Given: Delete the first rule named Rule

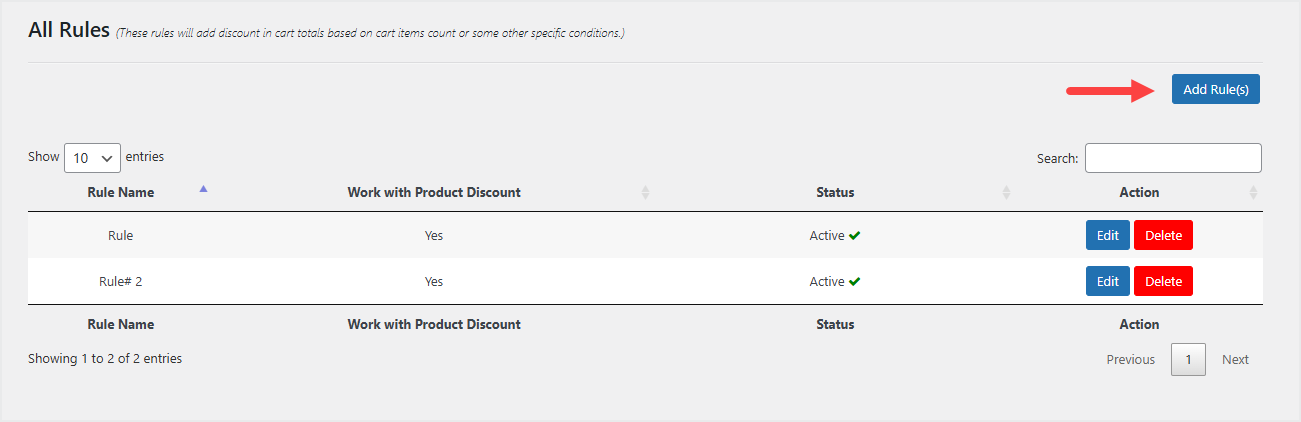Looking at the screenshot, I should (1163, 236).
